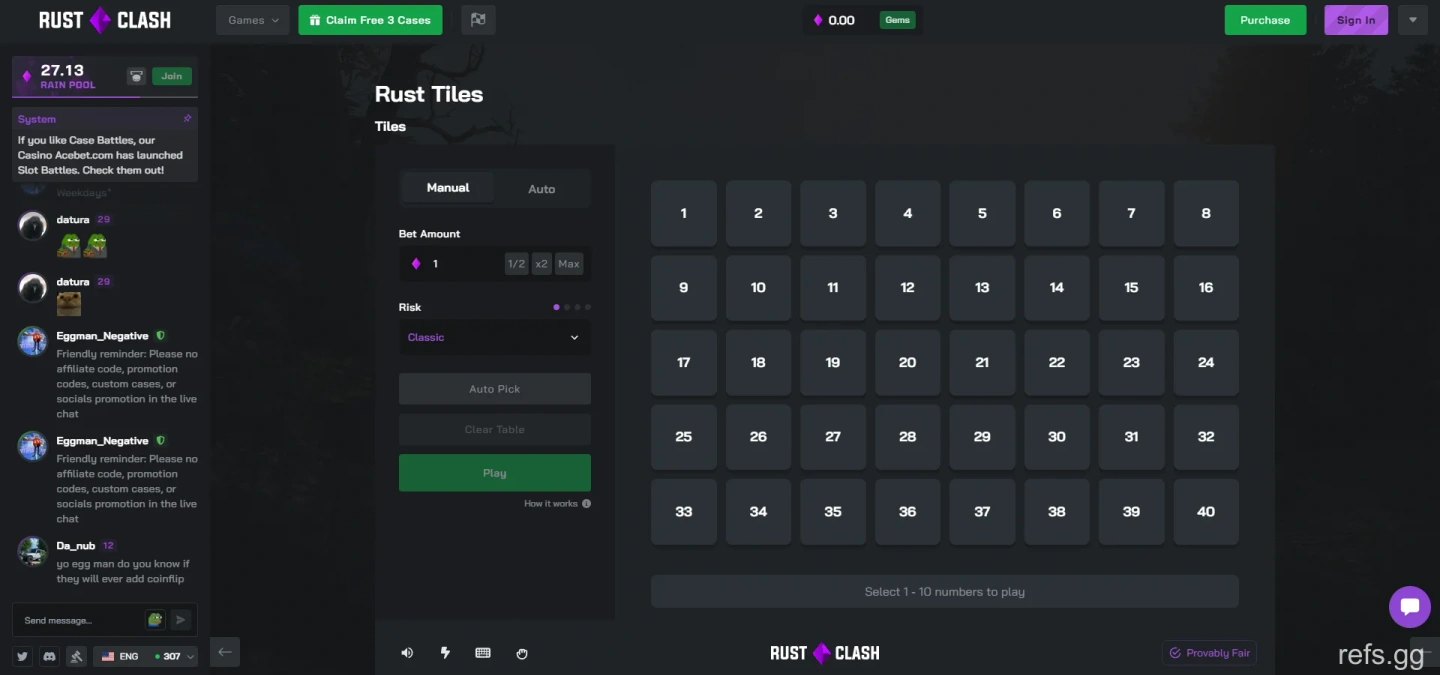Click the hand icon below the game

522,653
